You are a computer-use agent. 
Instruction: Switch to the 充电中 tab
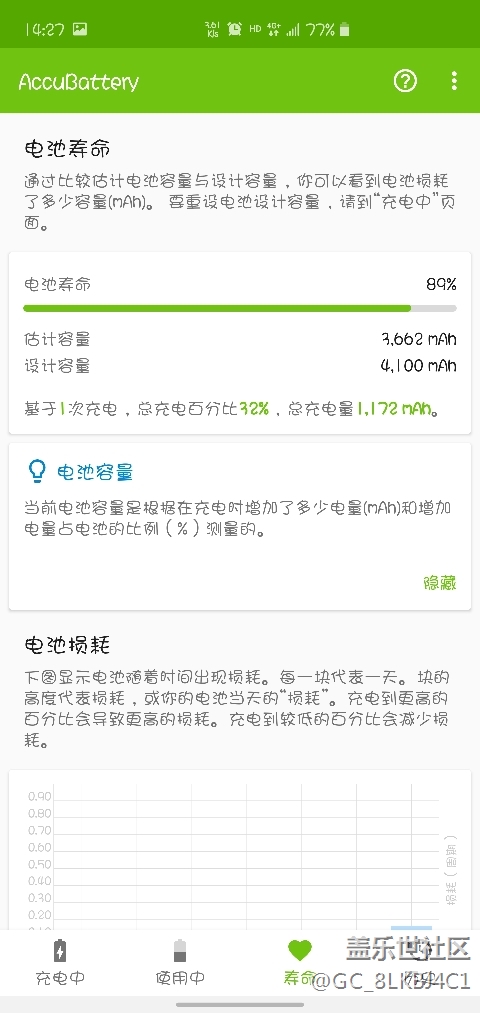(x=60, y=977)
